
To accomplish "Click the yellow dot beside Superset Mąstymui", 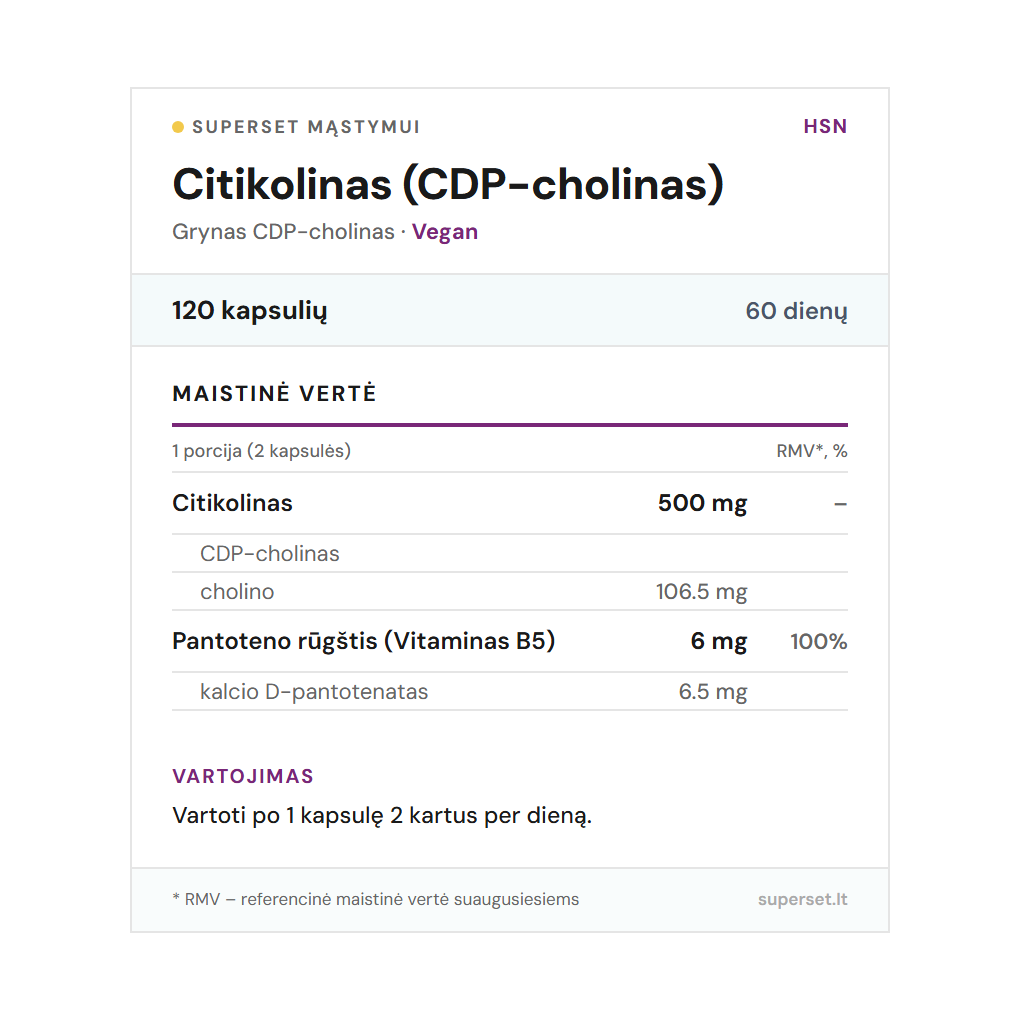I will (178, 127).
